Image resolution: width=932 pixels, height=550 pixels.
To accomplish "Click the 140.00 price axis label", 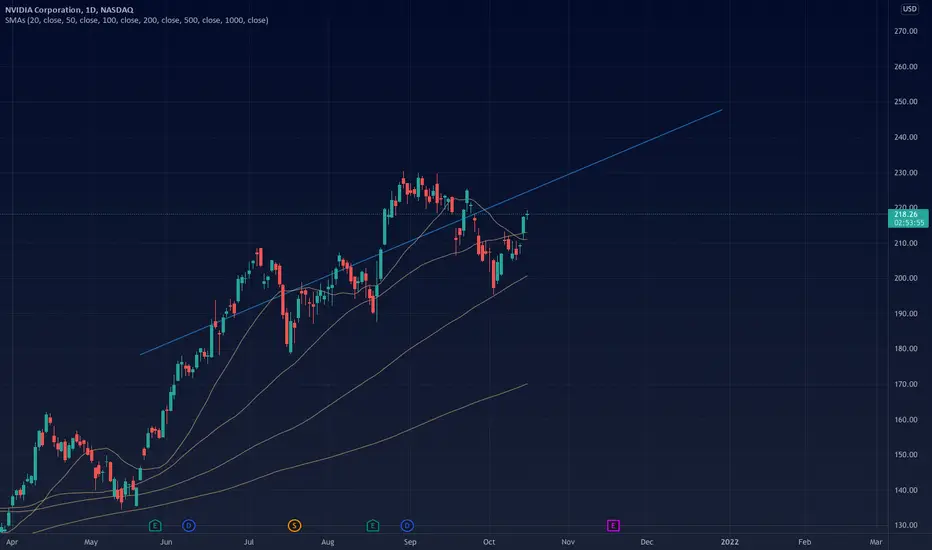I will pos(906,491).
